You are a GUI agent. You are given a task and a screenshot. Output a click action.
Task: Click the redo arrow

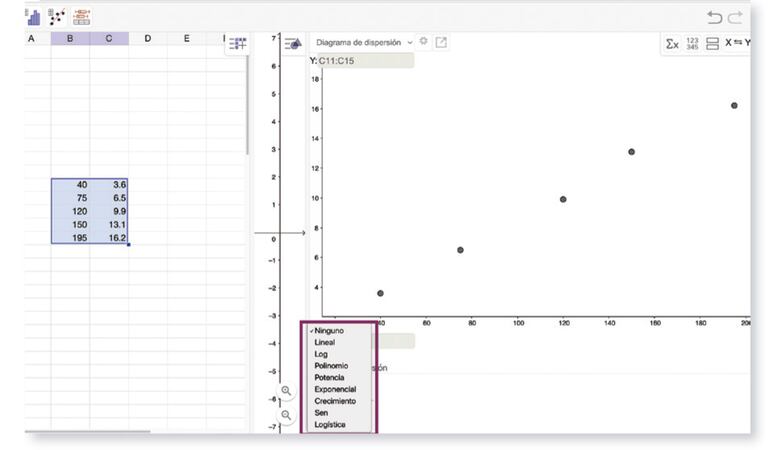pyautogui.click(x=735, y=18)
